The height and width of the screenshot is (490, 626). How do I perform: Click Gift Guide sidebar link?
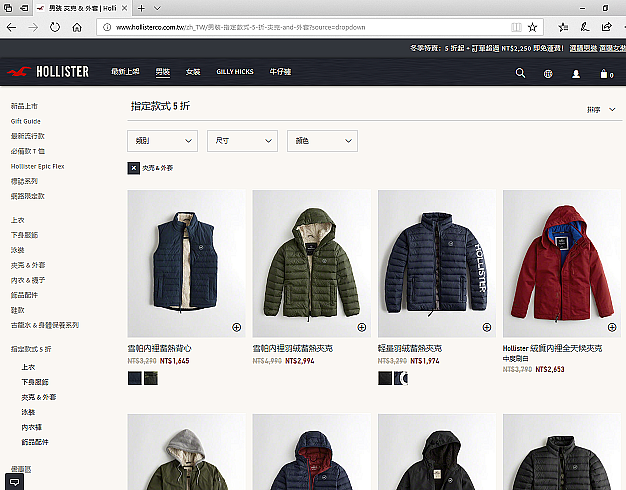tap(26, 121)
